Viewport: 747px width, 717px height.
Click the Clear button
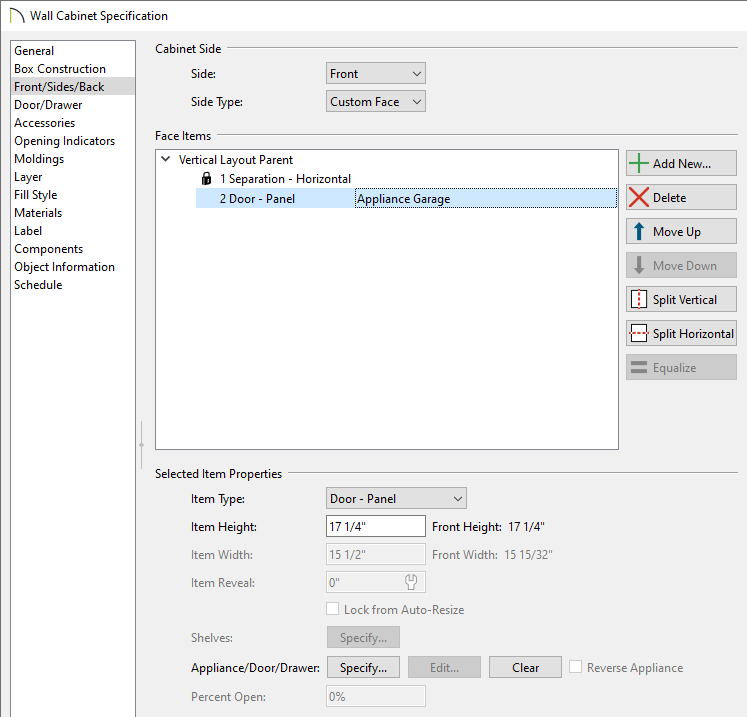525,667
